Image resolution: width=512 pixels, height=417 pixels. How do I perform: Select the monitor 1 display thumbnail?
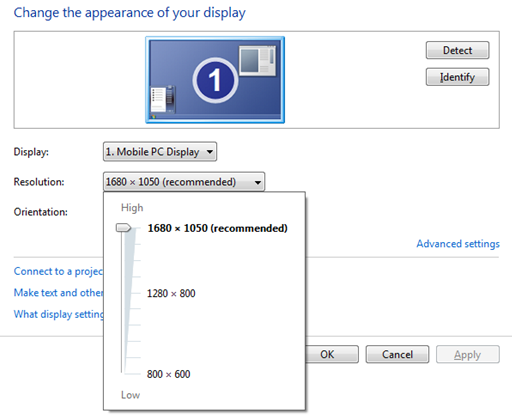click(215, 80)
